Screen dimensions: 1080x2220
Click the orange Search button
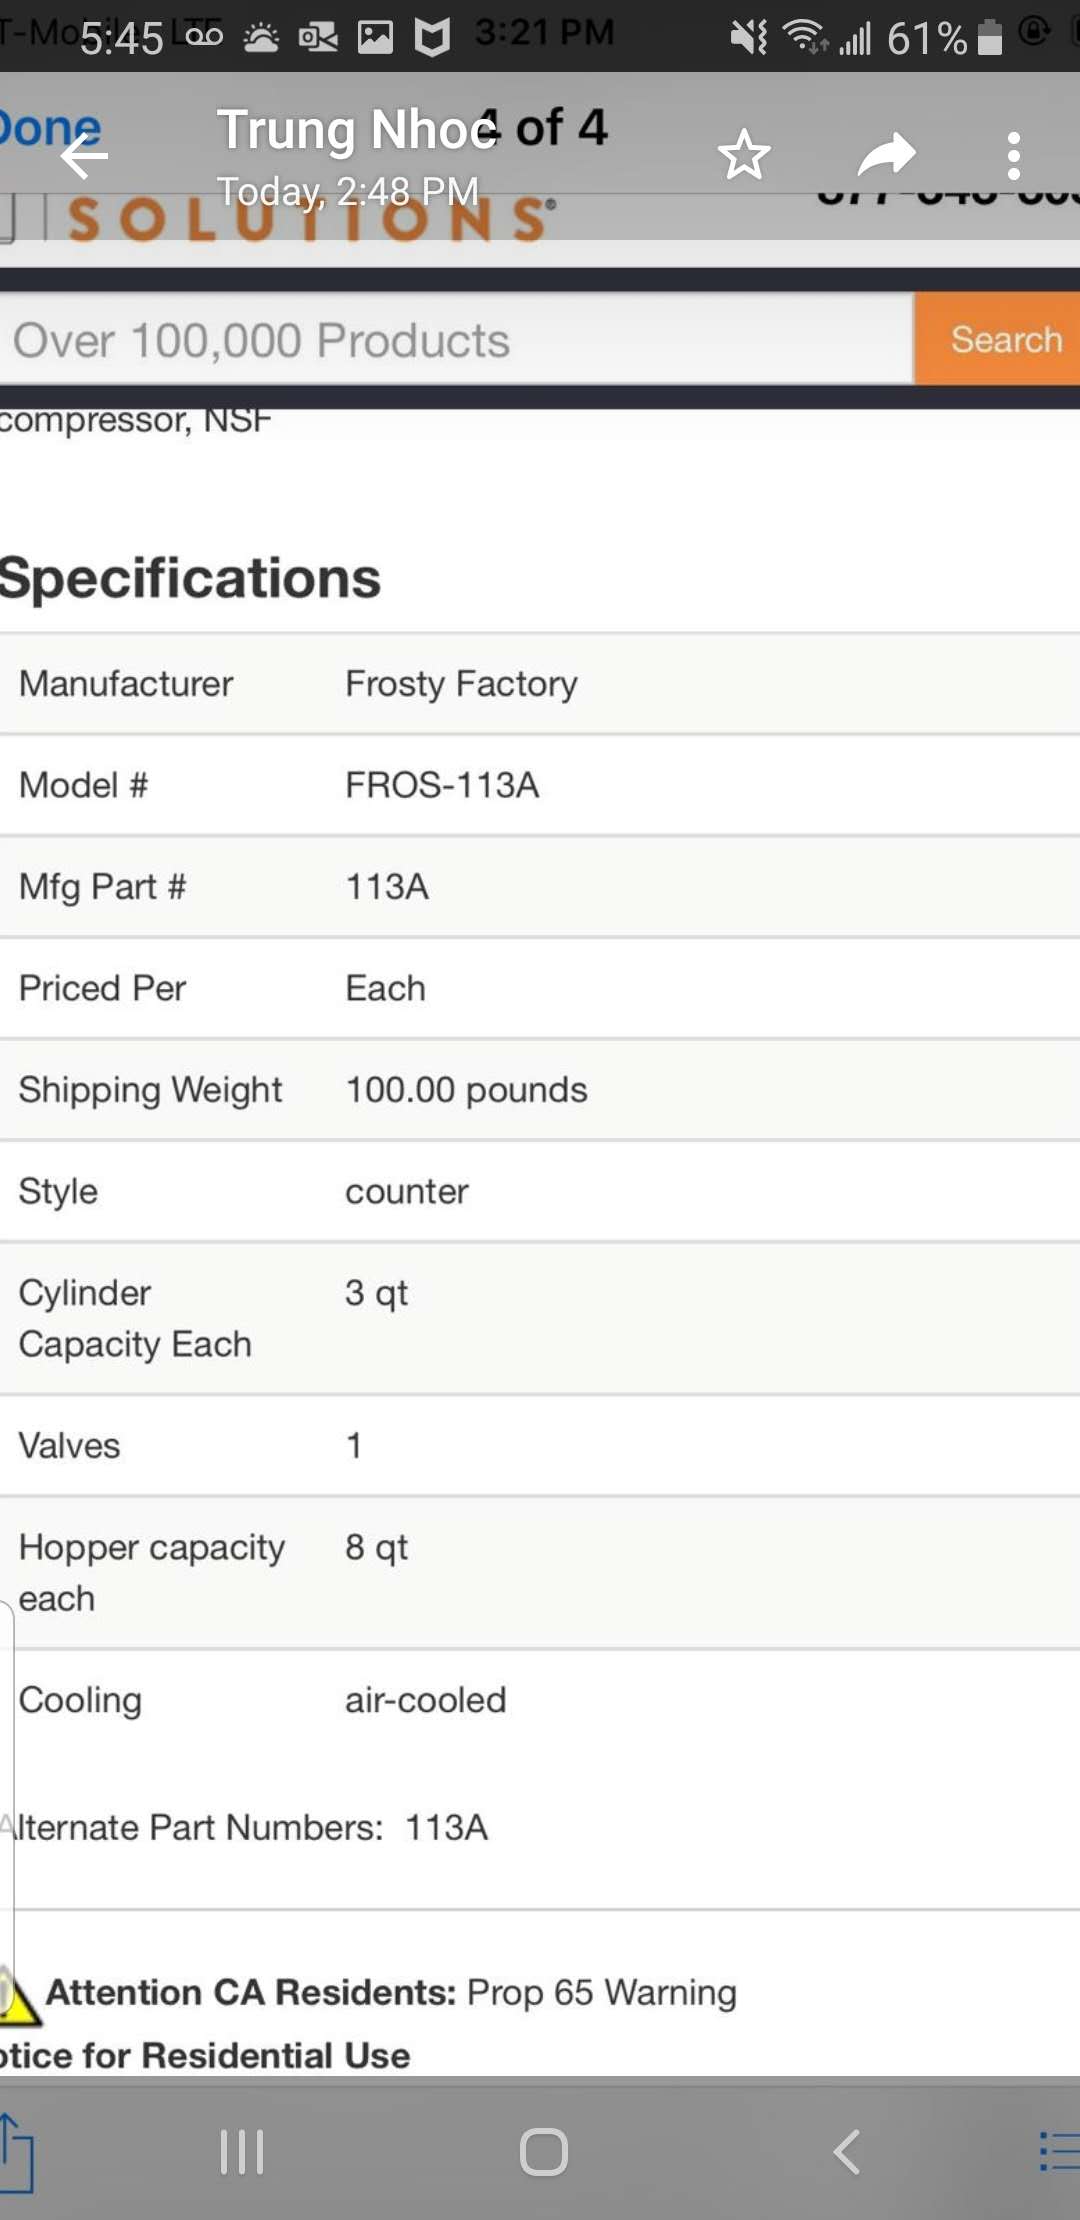click(x=1000, y=340)
